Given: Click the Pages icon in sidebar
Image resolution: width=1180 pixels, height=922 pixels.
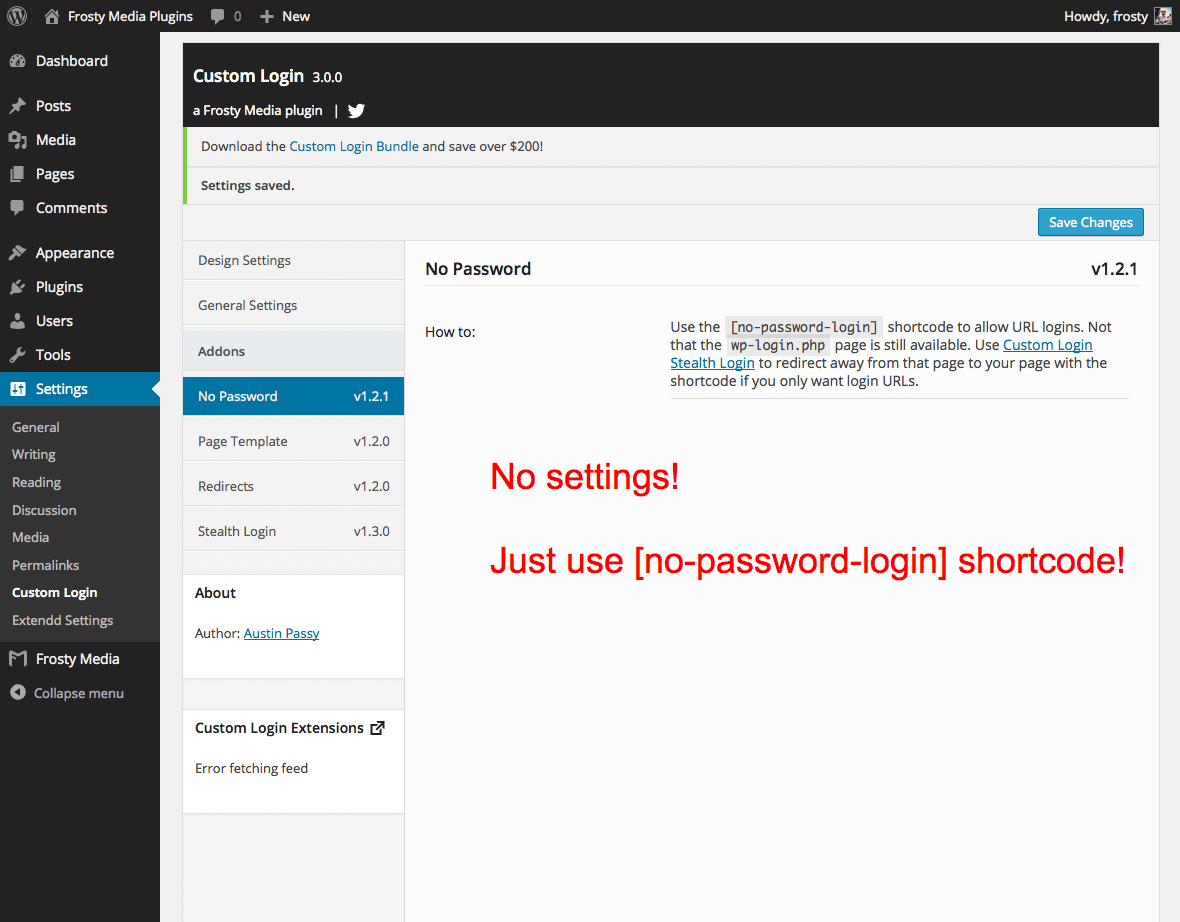Looking at the screenshot, I should [17, 174].
